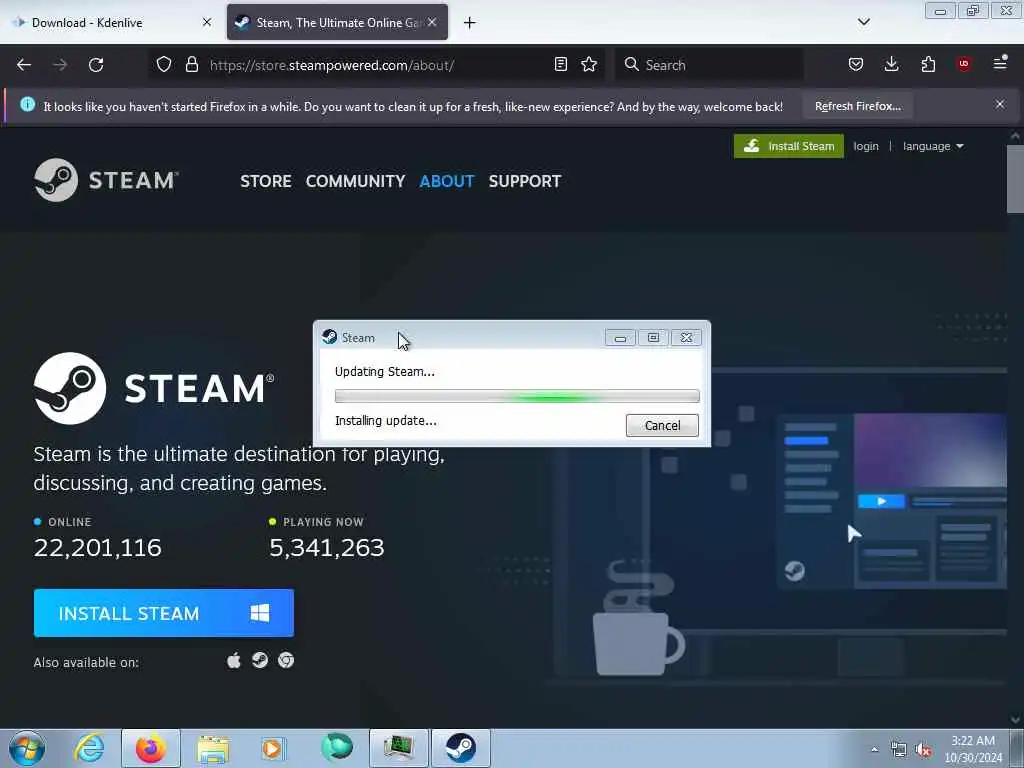Click the green Install Steam header button
Screen dimensions: 1024x768
788,146
